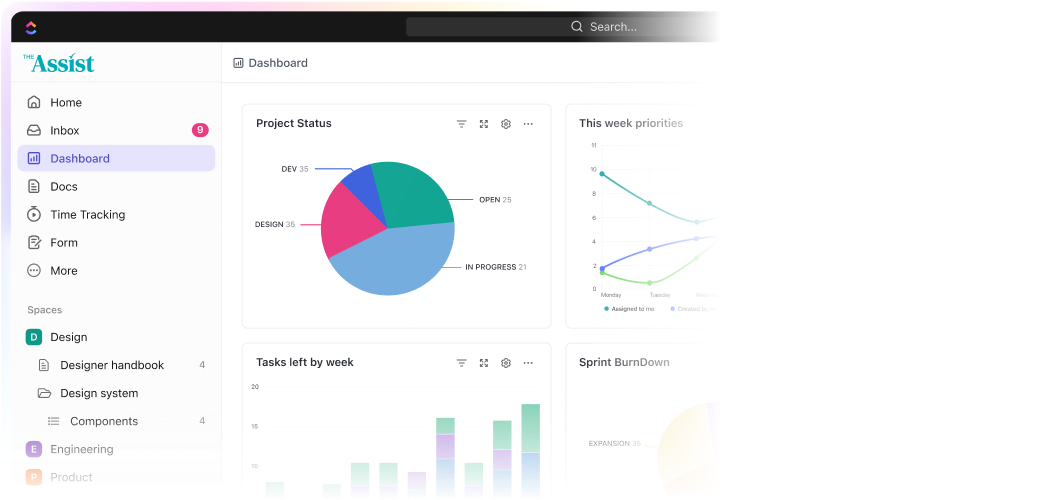Click the This week priorities card title
The height and width of the screenshot is (500, 1060).
click(631, 124)
